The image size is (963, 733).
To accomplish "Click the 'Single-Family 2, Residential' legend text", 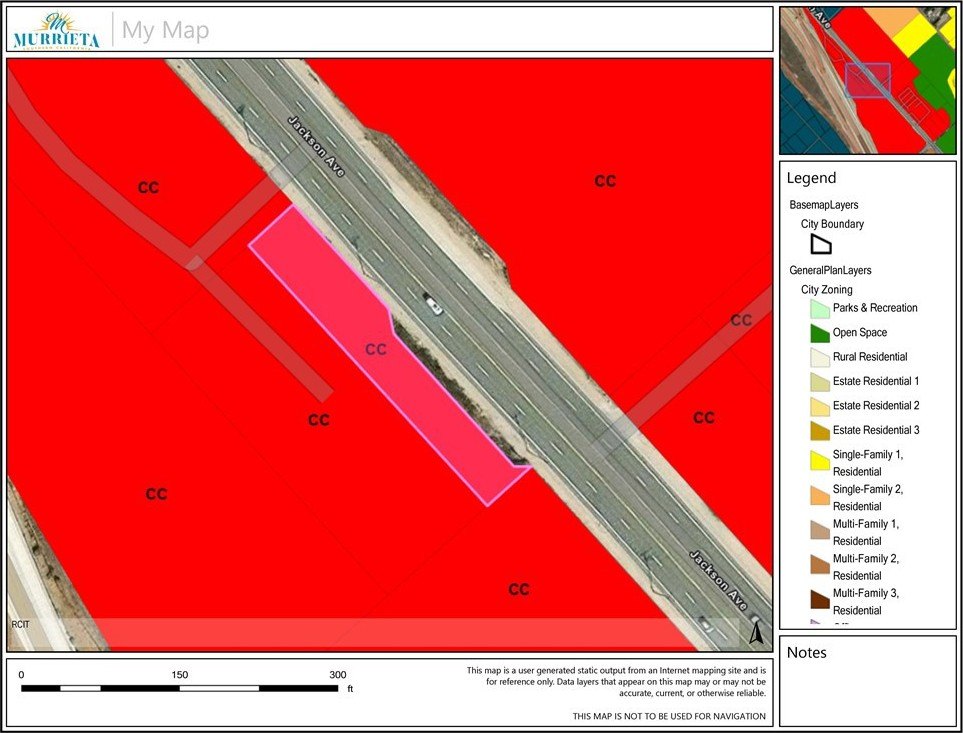I will pyautogui.click(x=868, y=498).
